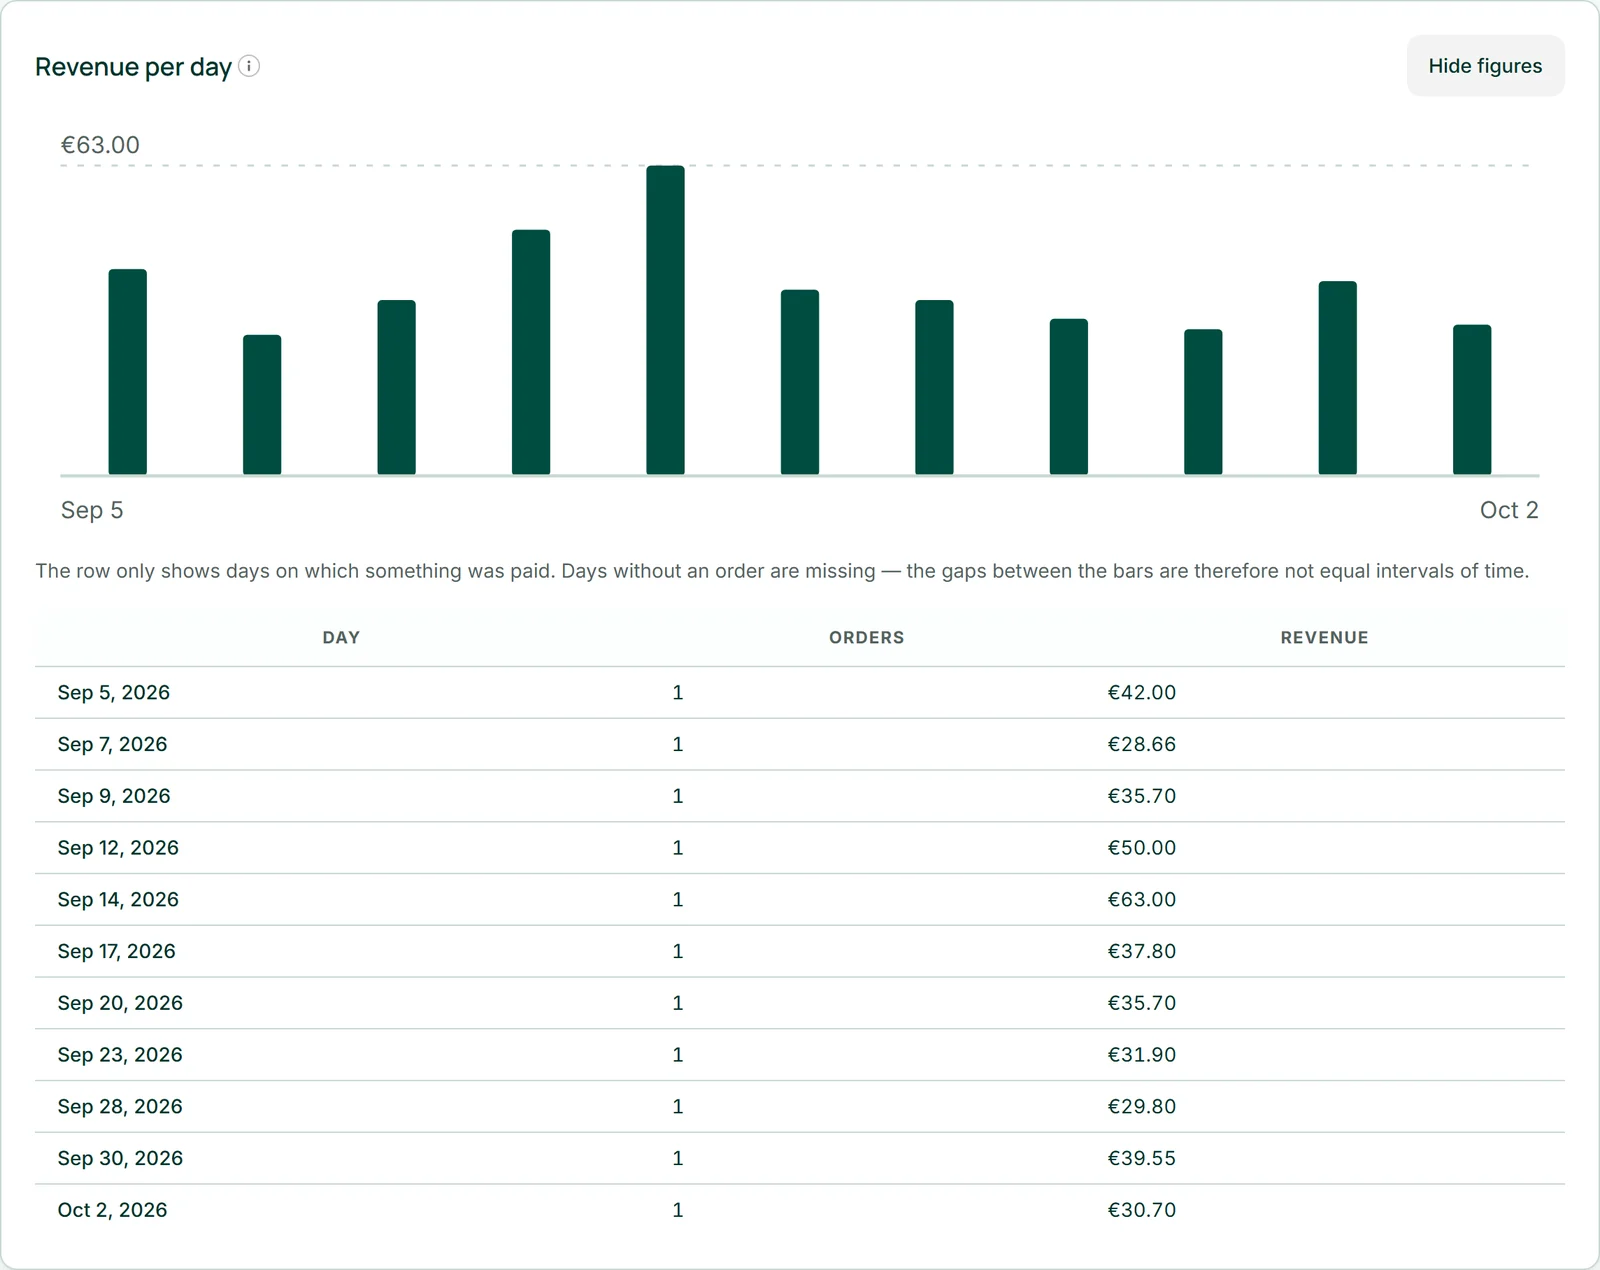Click the €63.00 axis label above the chart
Viewport: 1600px width, 1270px height.
pyautogui.click(x=100, y=145)
